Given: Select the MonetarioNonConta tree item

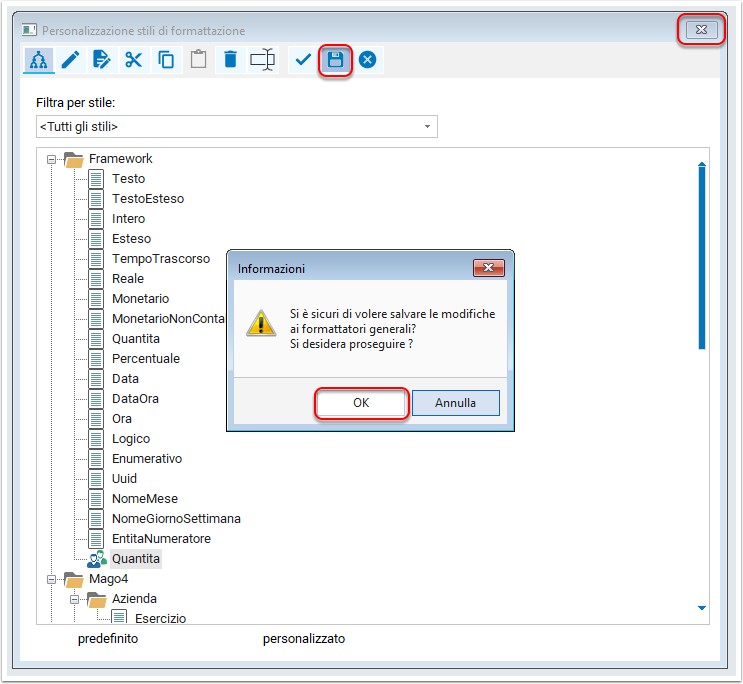Looking at the screenshot, I should point(168,319).
